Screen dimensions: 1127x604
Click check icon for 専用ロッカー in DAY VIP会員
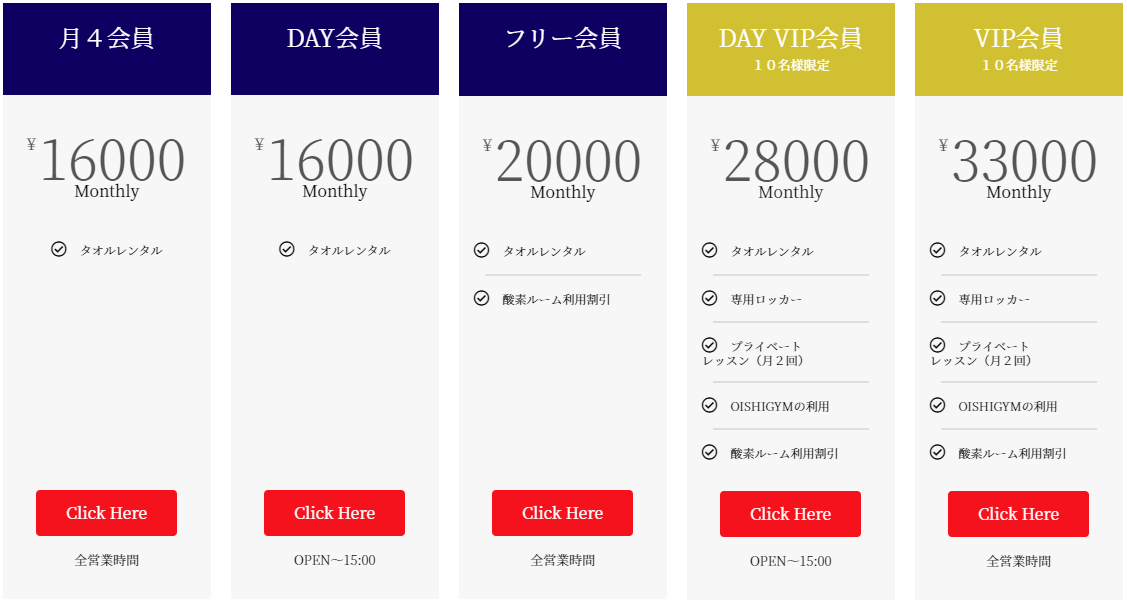[709, 298]
